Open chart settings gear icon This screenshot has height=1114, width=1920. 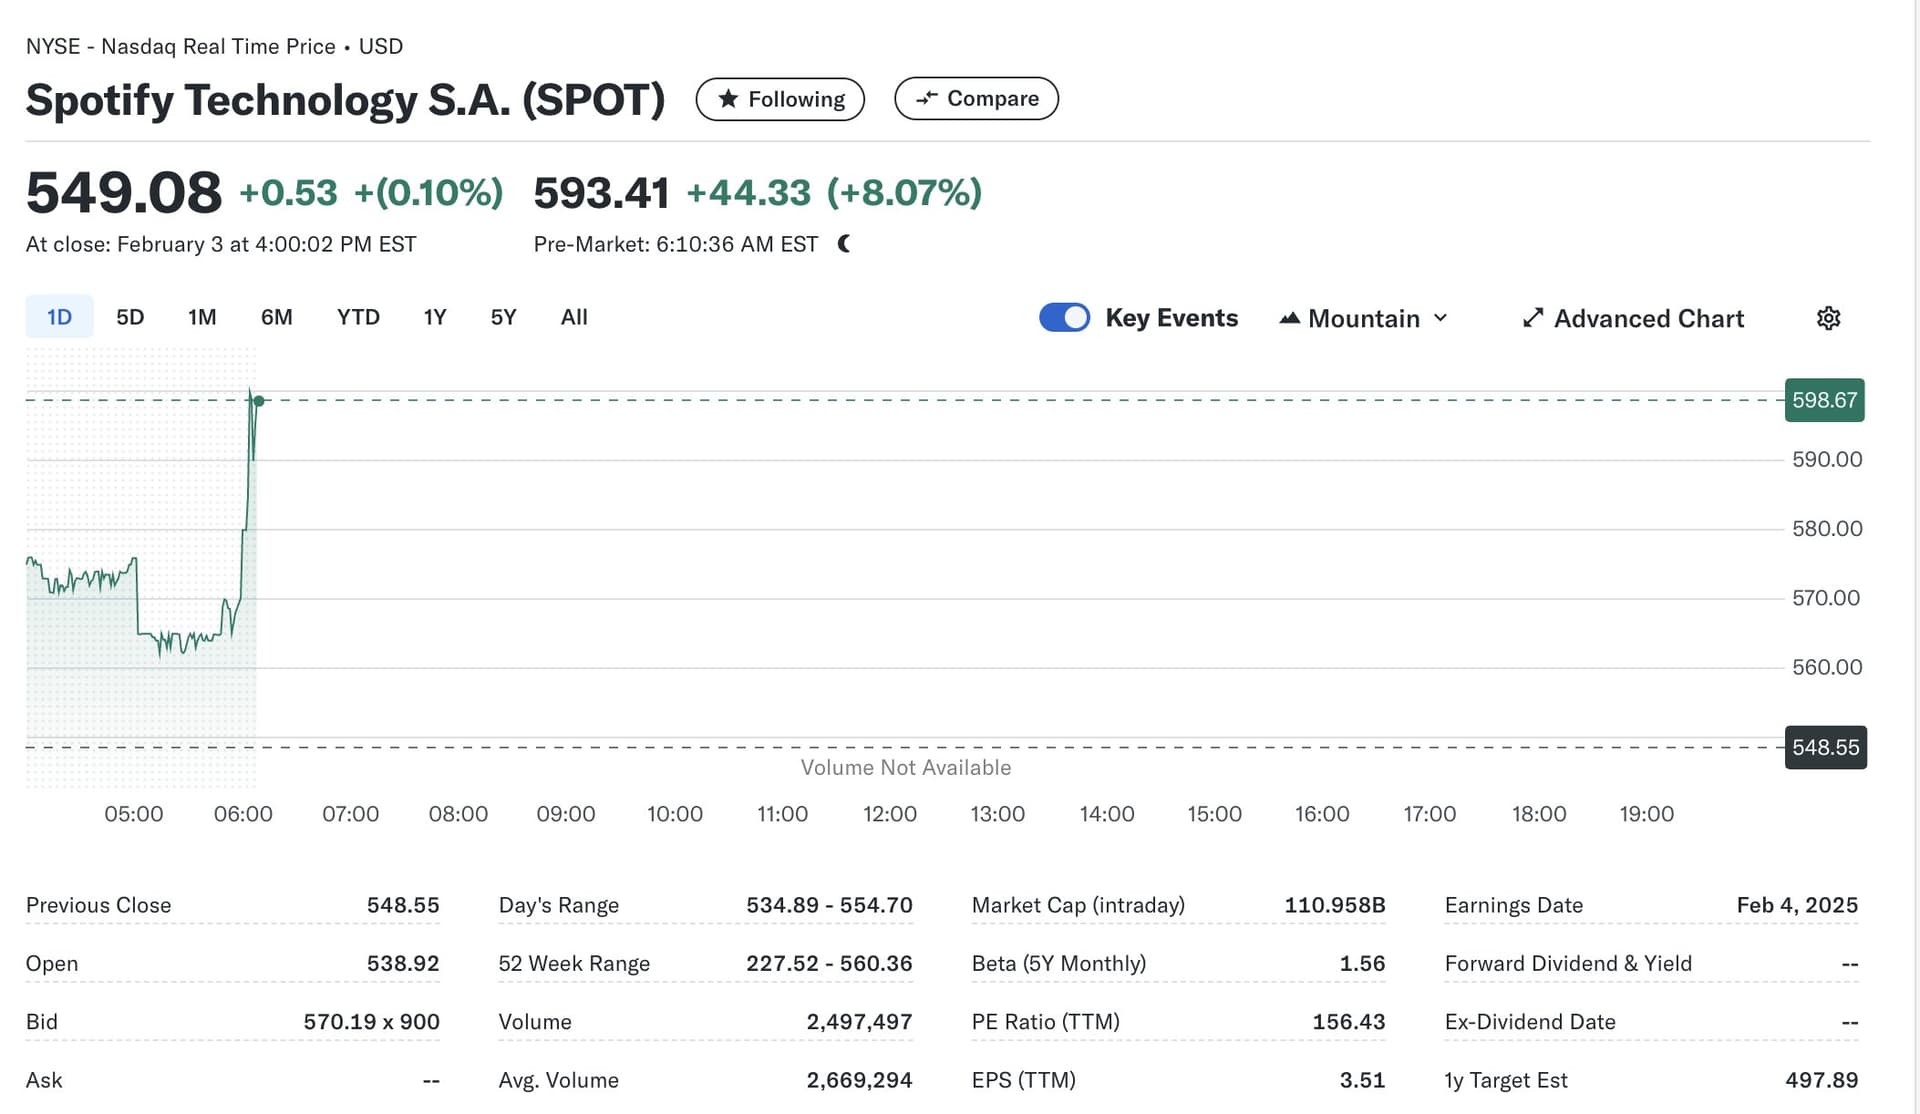coord(1828,318)
